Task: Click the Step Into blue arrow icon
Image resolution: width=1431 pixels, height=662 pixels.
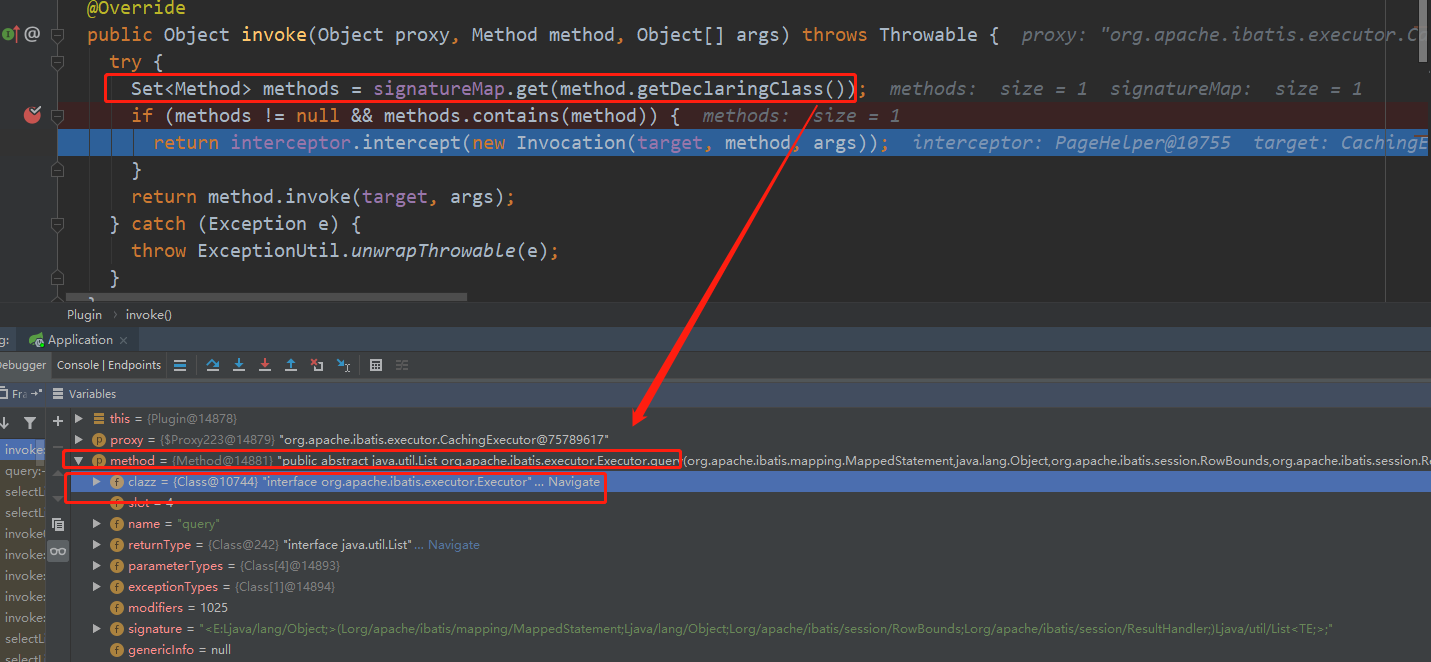Action: (239, 365)
